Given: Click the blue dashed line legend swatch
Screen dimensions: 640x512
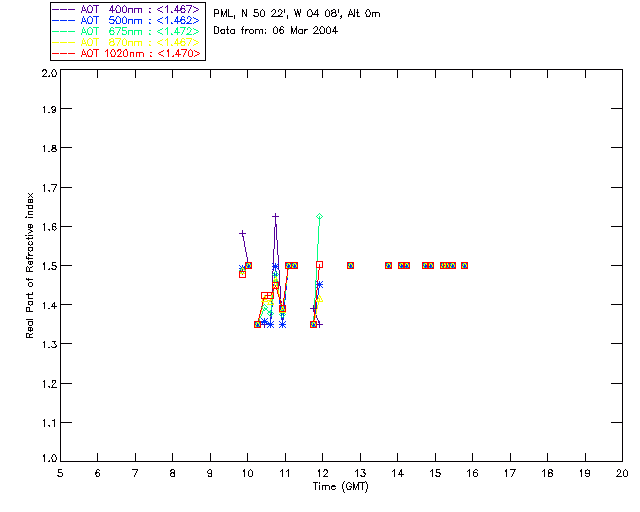Looking at the screenshot, I should [64, 20].
